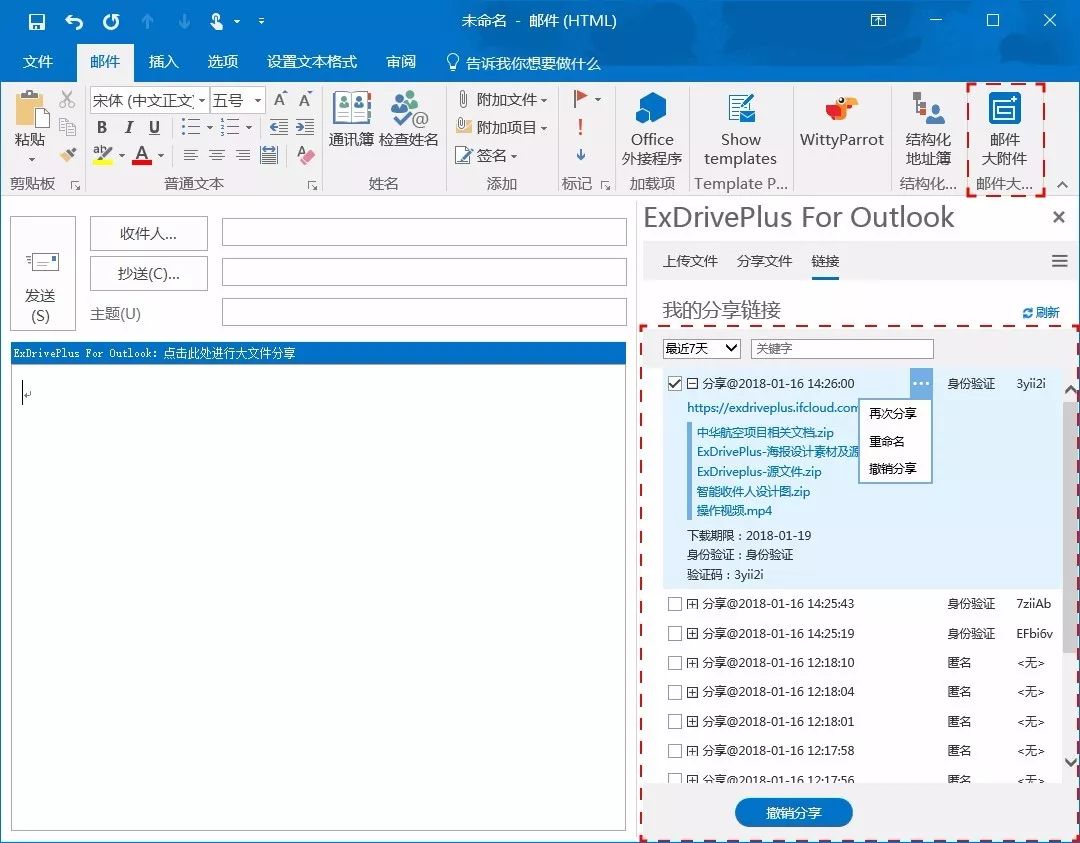Click the low importance down arrow
The width and height of the screenshot is (1080, 843).
click(x=581, y=155)
